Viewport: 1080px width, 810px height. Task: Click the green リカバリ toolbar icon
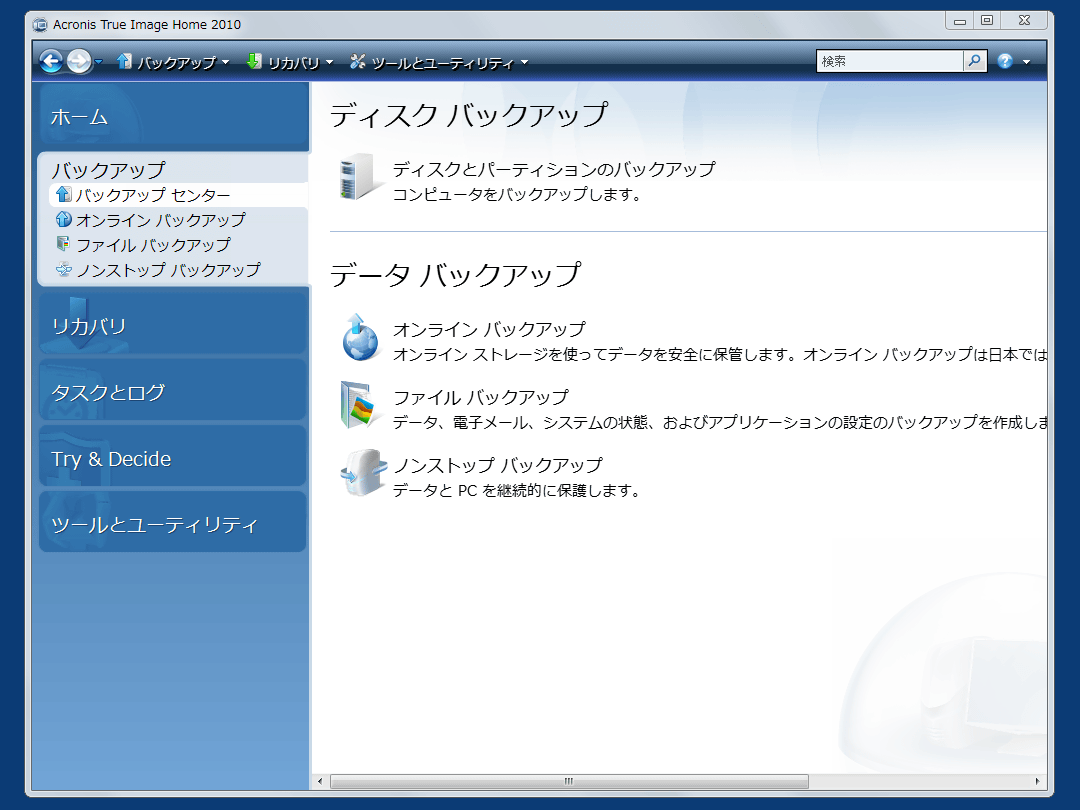click(254, 61)
